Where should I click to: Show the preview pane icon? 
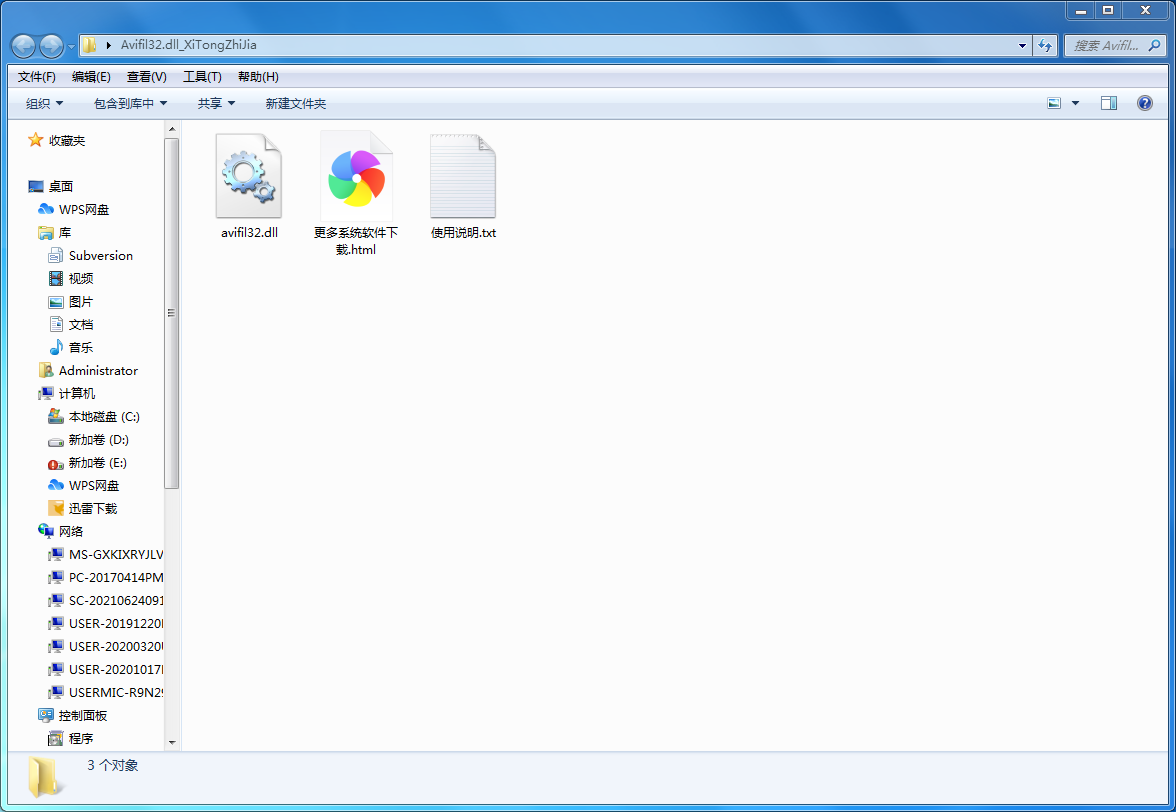tap(1108, 103)
